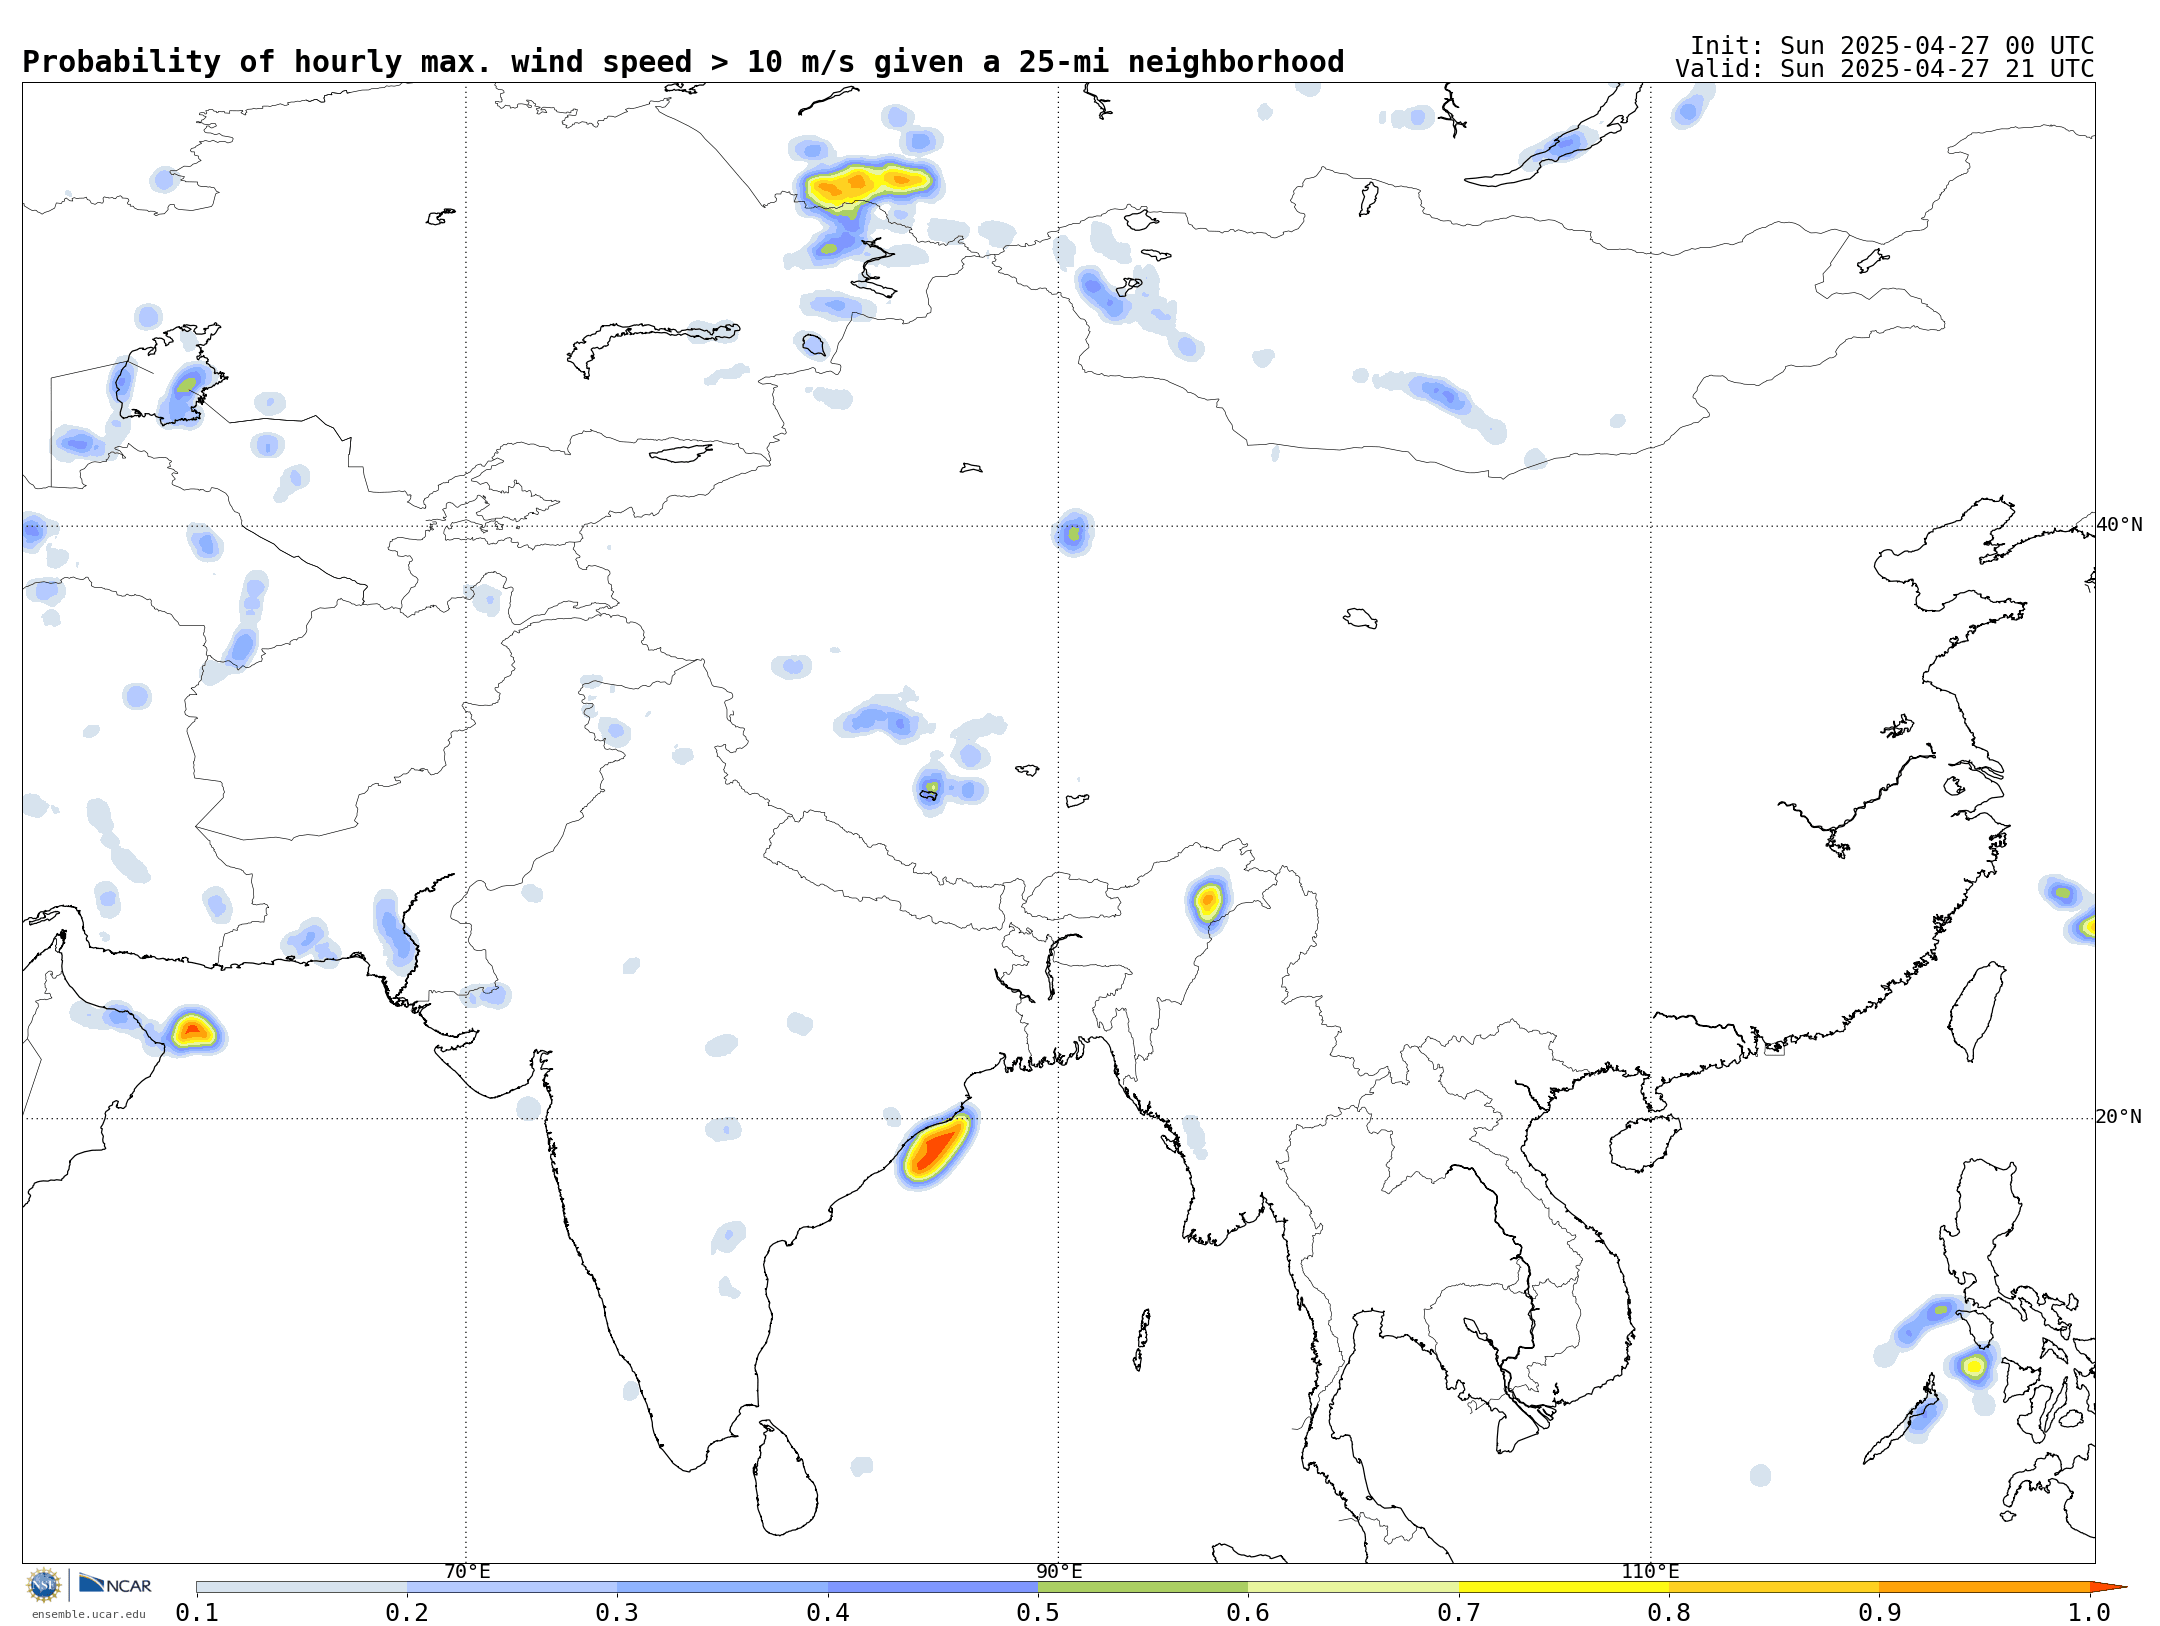Click the orange 0.9–1.0 colorbar segment

1984,1587
